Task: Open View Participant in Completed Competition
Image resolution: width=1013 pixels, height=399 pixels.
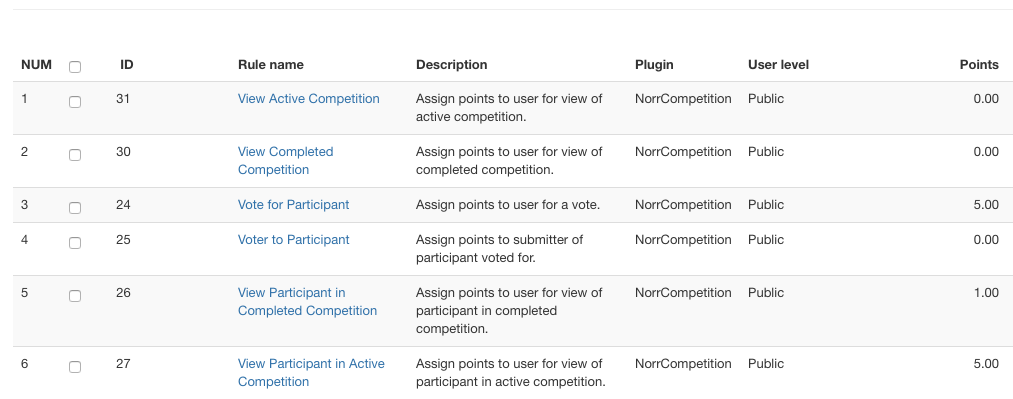Action: 308,302
